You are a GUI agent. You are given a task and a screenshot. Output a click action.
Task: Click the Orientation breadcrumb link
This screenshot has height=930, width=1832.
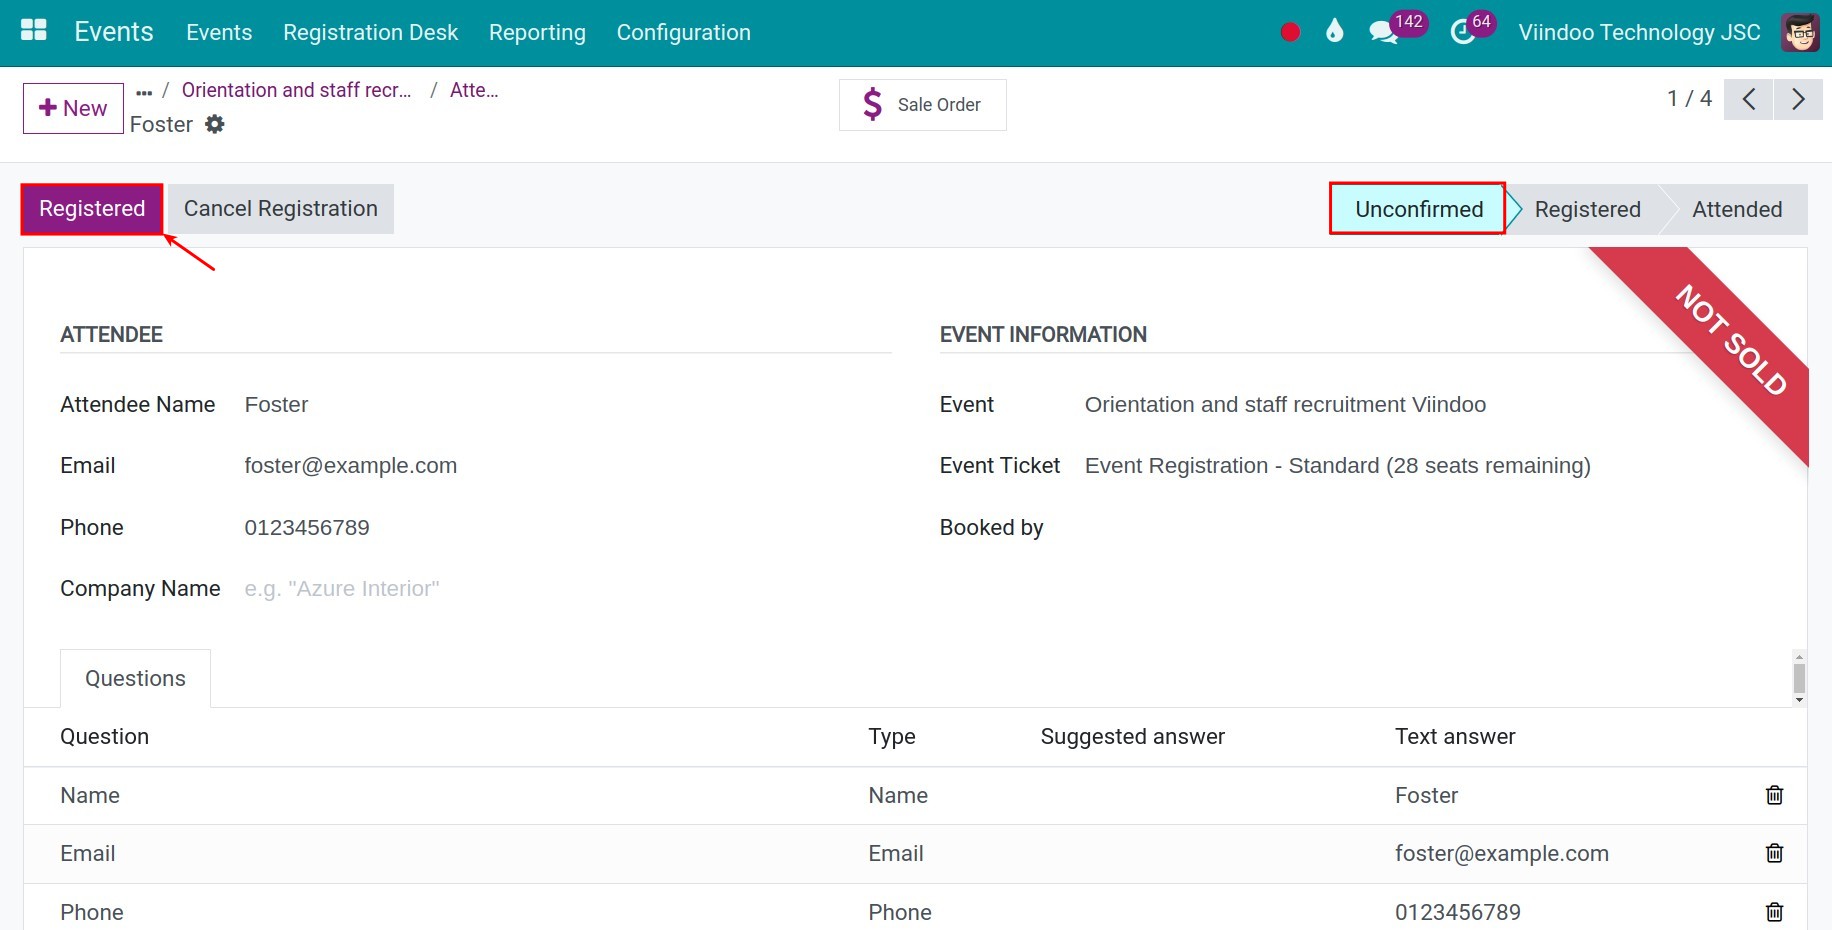click(296, 90)
